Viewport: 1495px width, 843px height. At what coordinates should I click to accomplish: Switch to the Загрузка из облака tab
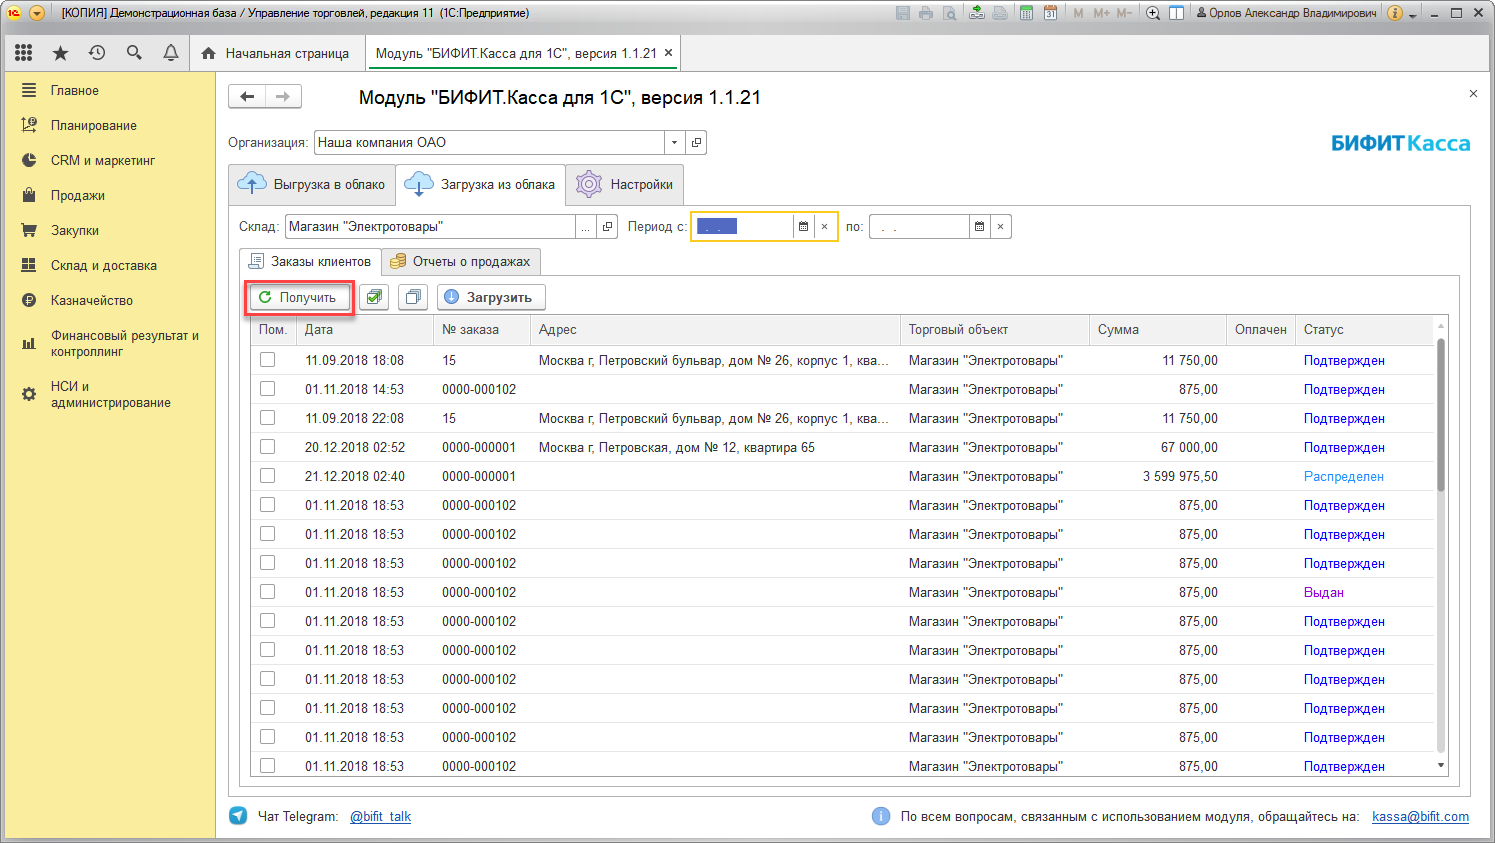tap(480, 185)
